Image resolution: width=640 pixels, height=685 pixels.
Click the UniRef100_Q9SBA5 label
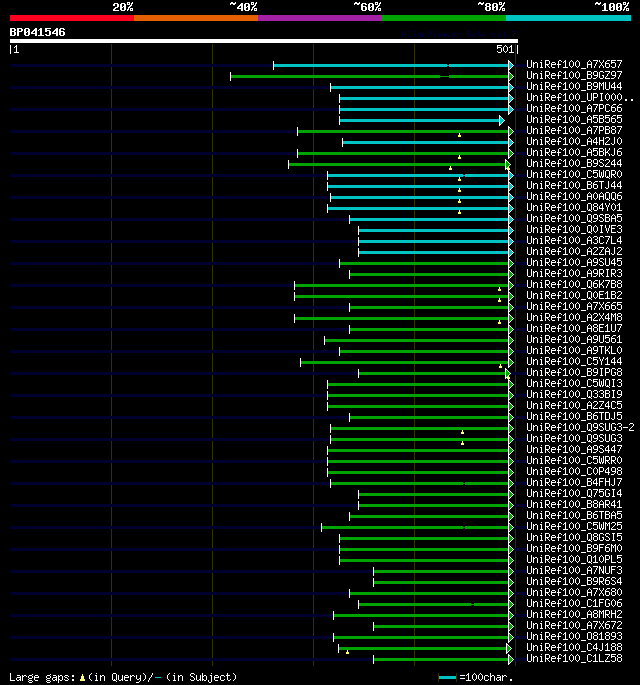pyautogui.click(x=574, y=218)
